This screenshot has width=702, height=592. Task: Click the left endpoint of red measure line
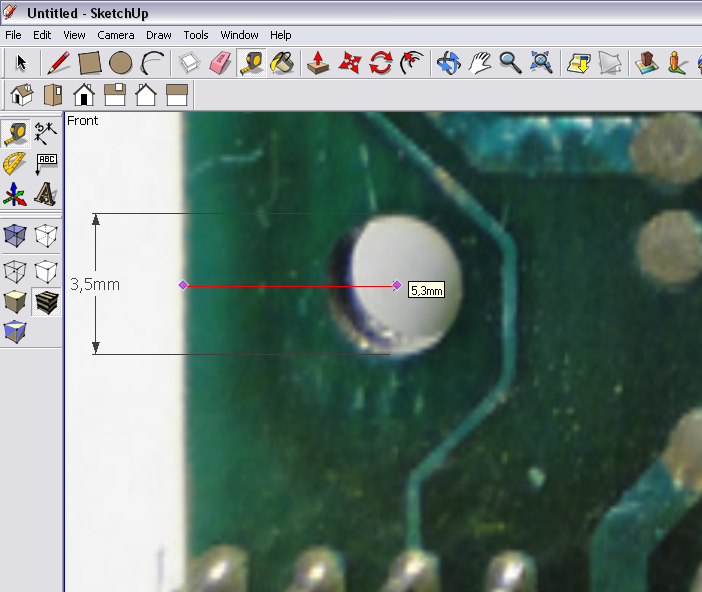[x=183, y=285]
